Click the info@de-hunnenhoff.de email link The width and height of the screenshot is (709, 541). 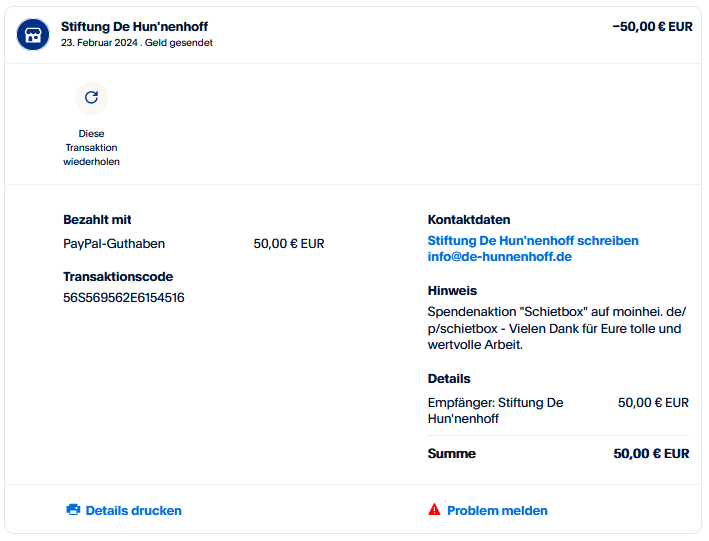coord(500,257)
